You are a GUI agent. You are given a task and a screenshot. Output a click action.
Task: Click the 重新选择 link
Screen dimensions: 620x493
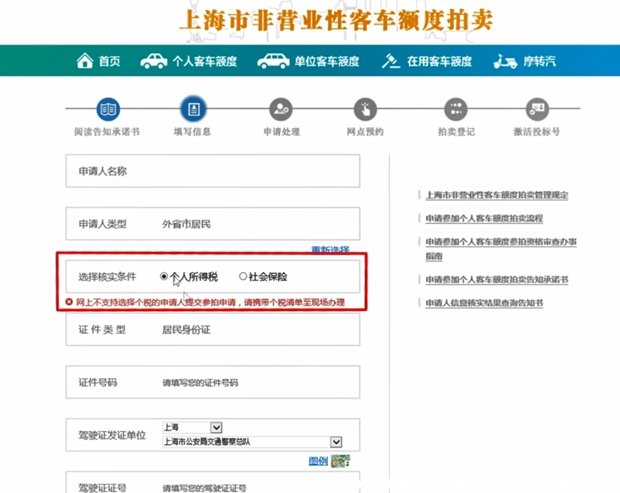(x=329, y=249)
